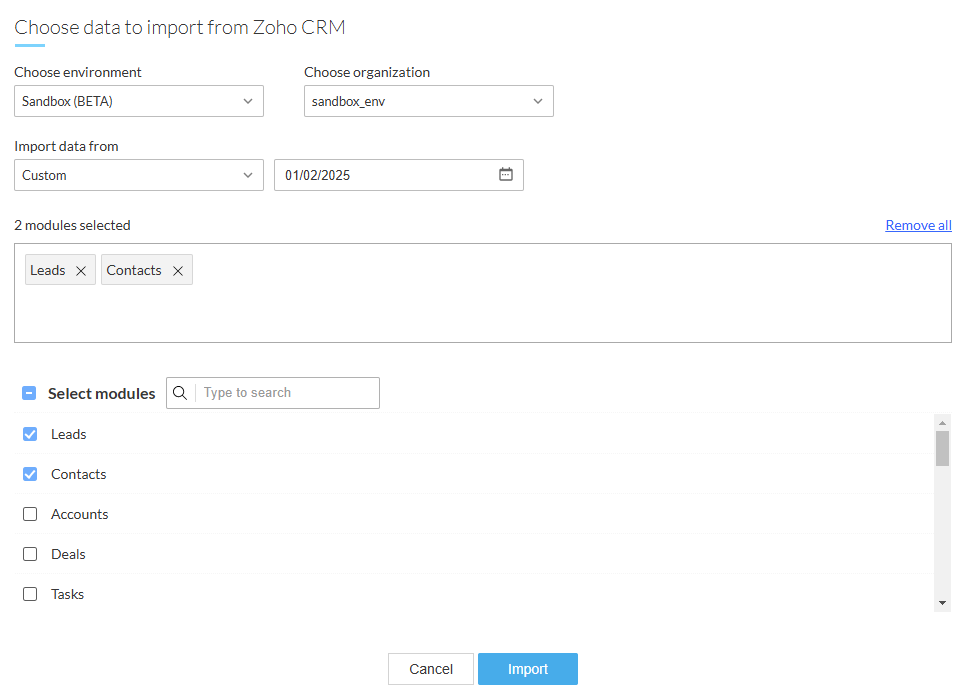Viewport: 959px width, 700px height.
Task: Remove the Contacts tag with X
Action: [x=178, y=271]
